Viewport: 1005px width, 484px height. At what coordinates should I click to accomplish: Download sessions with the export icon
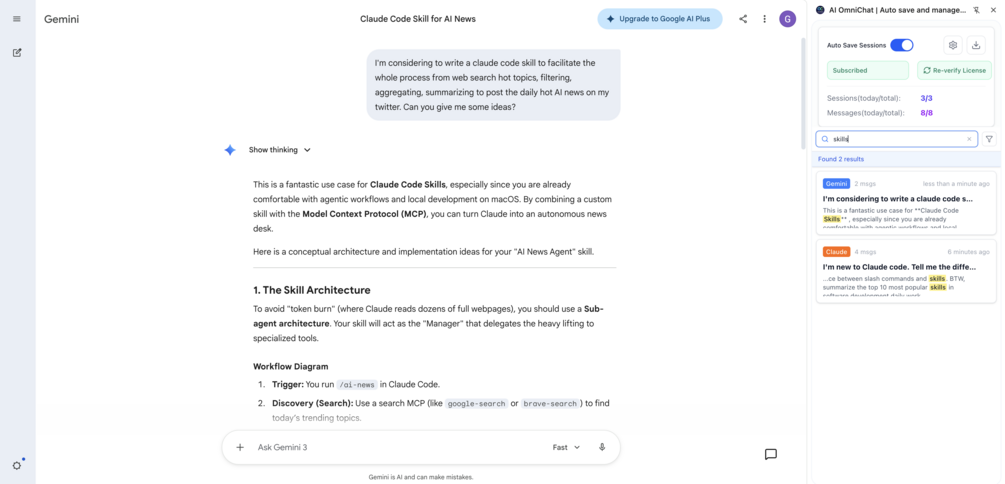976,45
